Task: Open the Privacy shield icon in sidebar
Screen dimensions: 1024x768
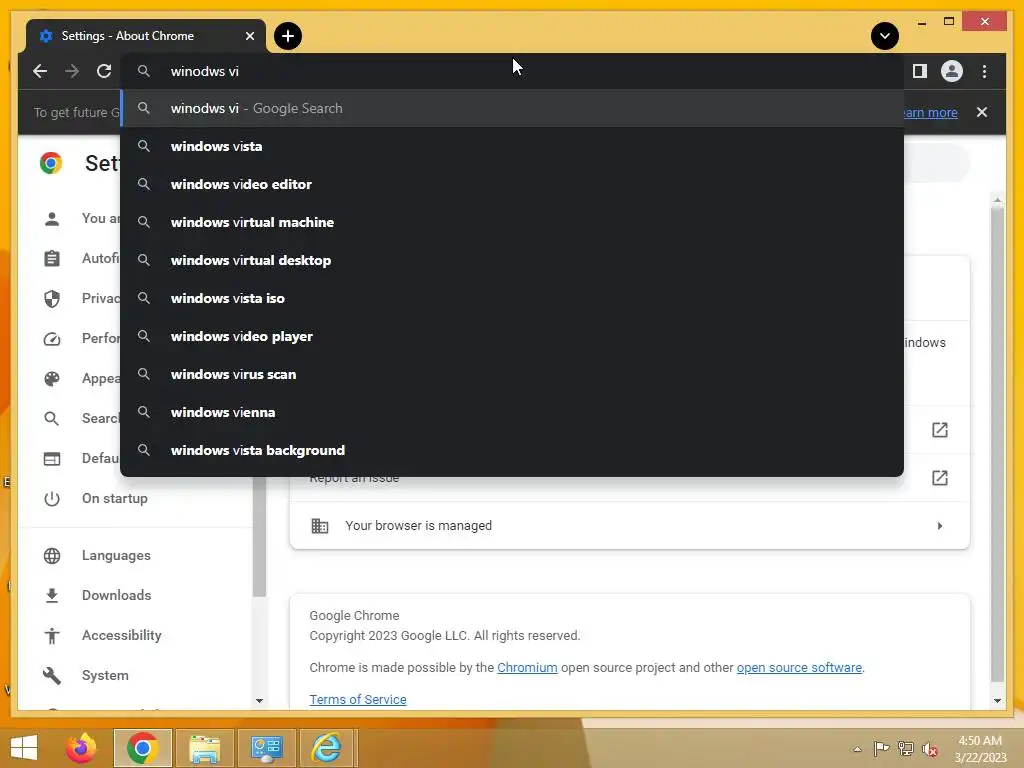Action: (52, 298)
